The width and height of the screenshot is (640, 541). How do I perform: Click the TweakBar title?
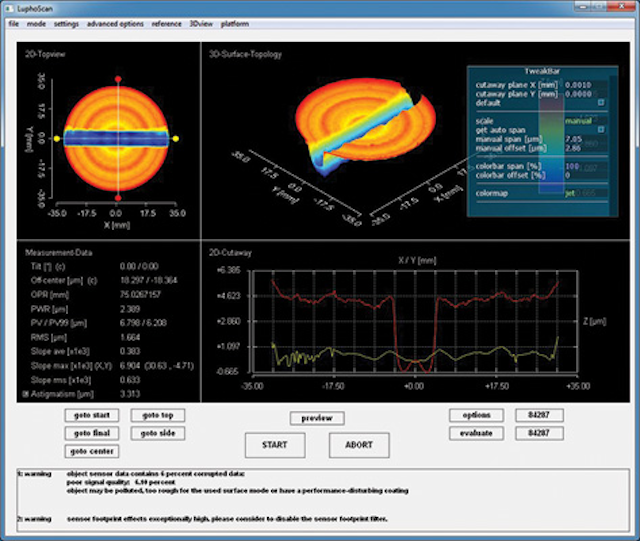click(542, 71)
